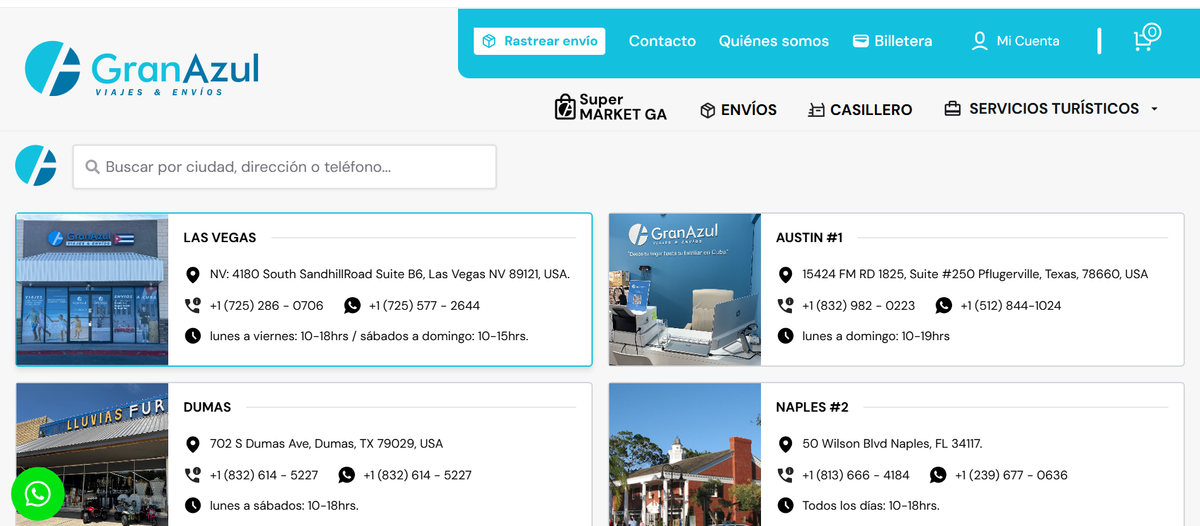Click the Pflugerville address for Austin #1
This screenshot has width=1200, height=526.
point(975,274)
